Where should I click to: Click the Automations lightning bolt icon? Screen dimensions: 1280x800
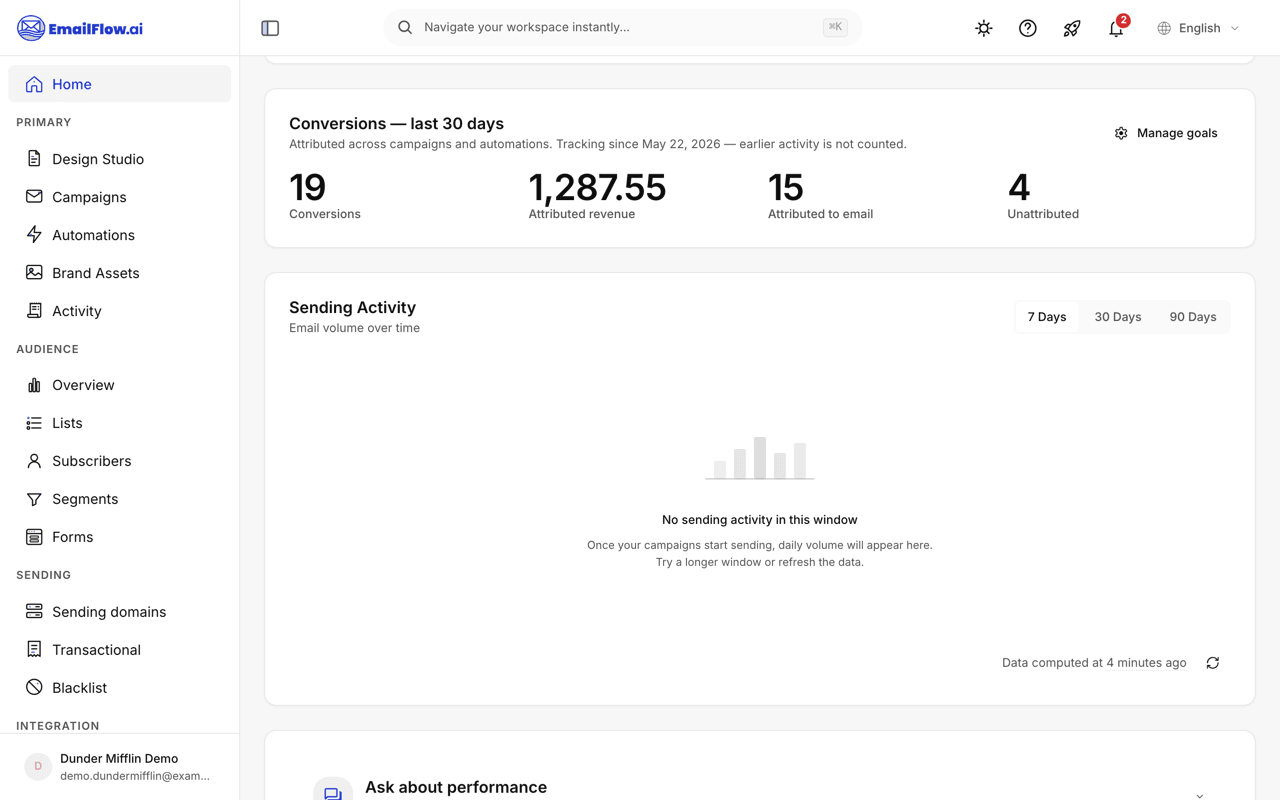pyautogui.click(x=34, y=235)
